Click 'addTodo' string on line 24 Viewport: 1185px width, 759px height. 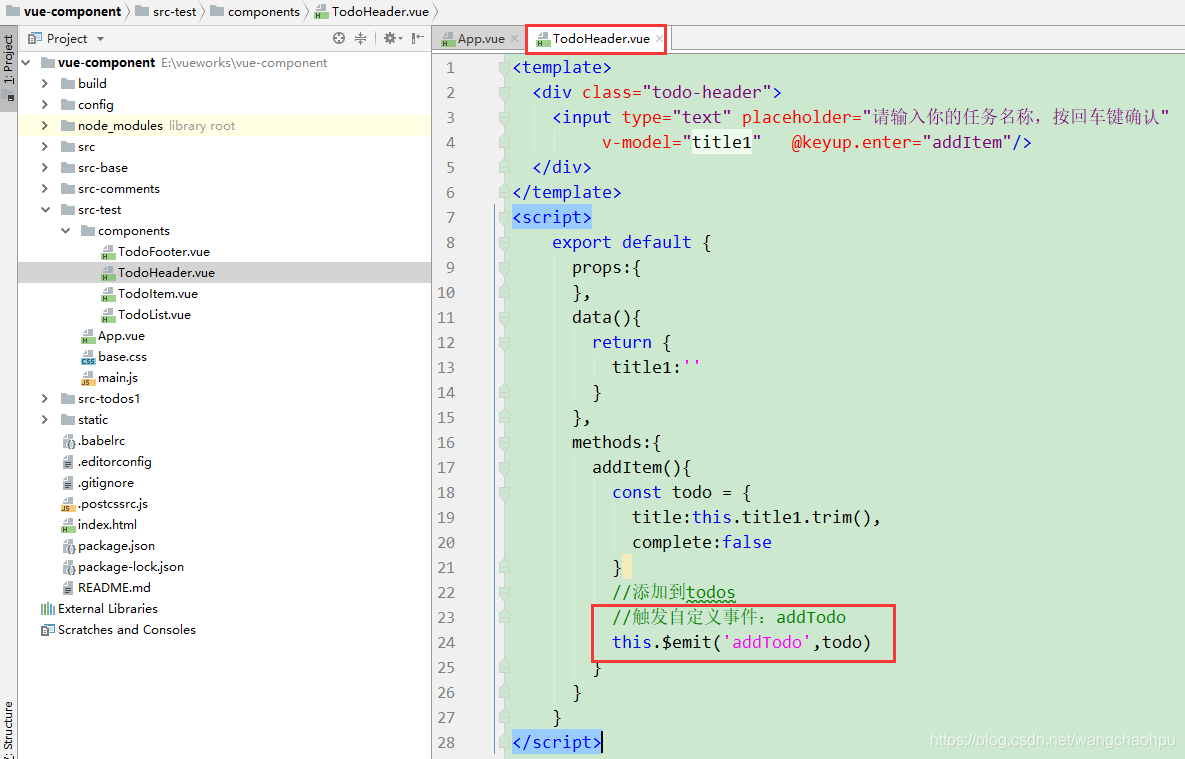point(766,643)
